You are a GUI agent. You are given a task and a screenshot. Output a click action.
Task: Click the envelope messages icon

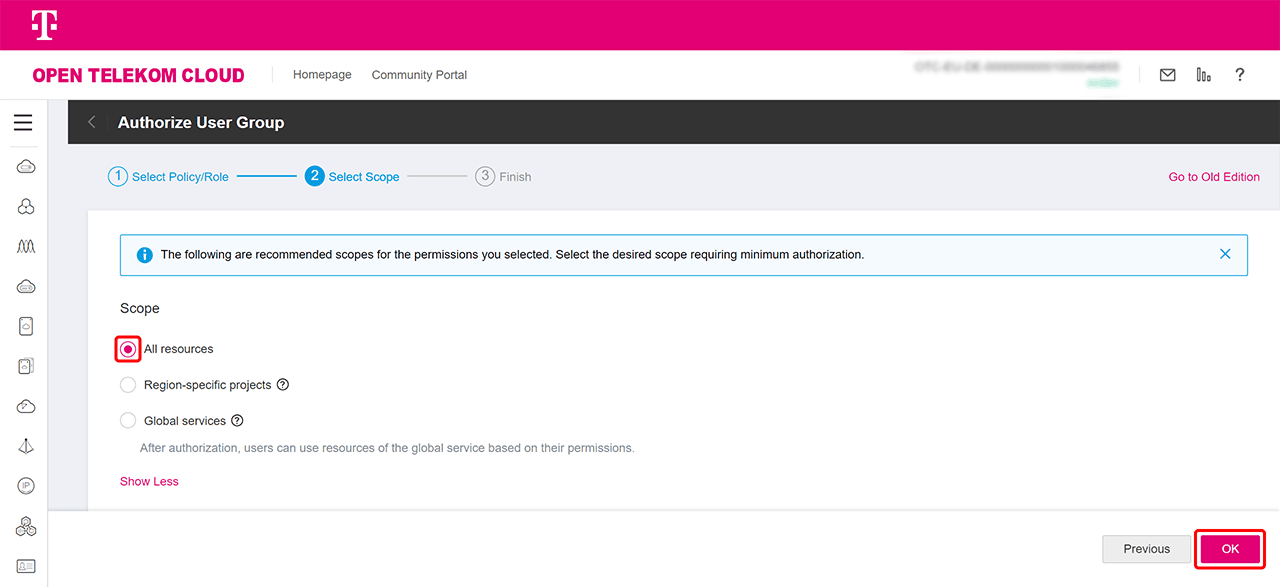[x=1167, y=75]
